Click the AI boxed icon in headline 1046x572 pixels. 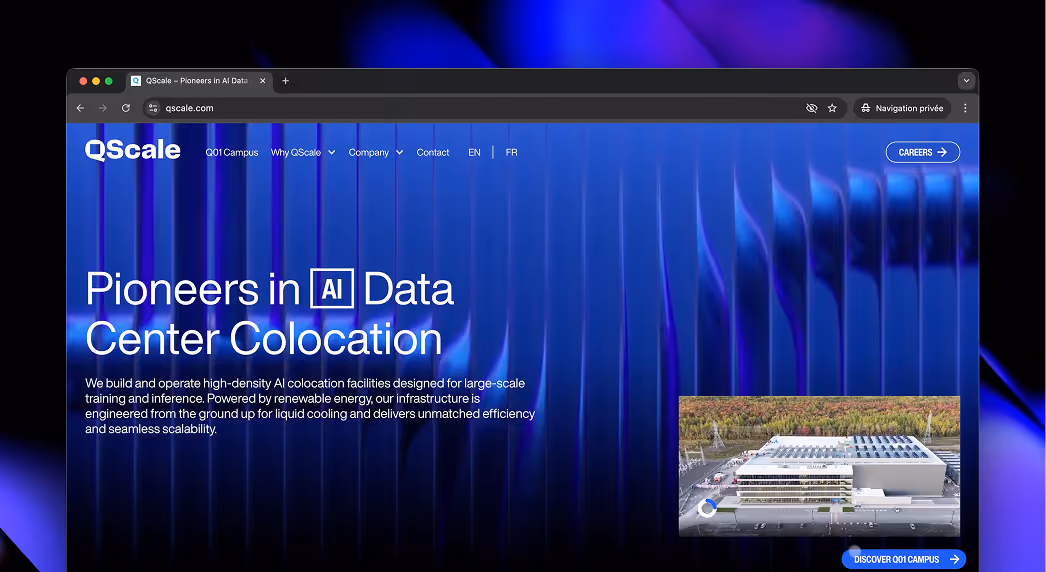click(x=332, y=288)
